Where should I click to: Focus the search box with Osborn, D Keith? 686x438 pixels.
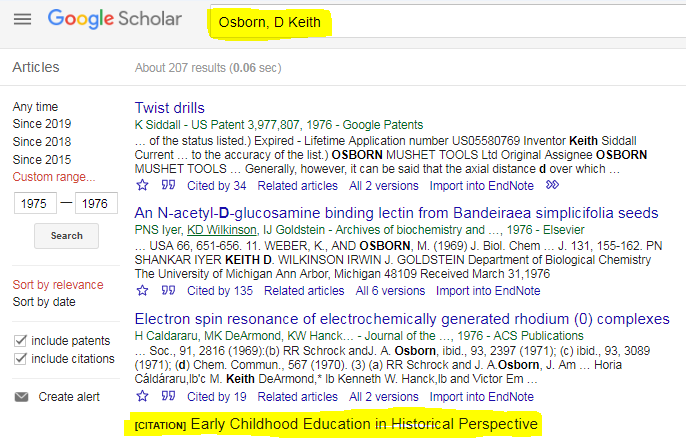446,22
